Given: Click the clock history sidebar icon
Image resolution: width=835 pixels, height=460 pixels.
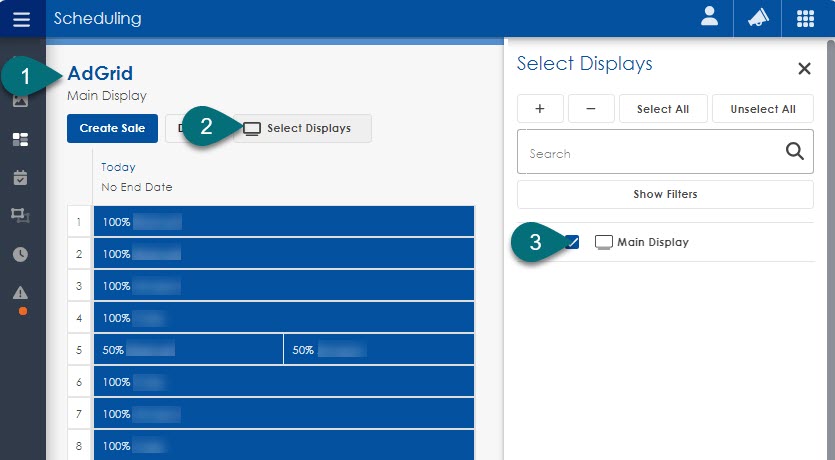Looking at the screenshot, I should 20,254.
